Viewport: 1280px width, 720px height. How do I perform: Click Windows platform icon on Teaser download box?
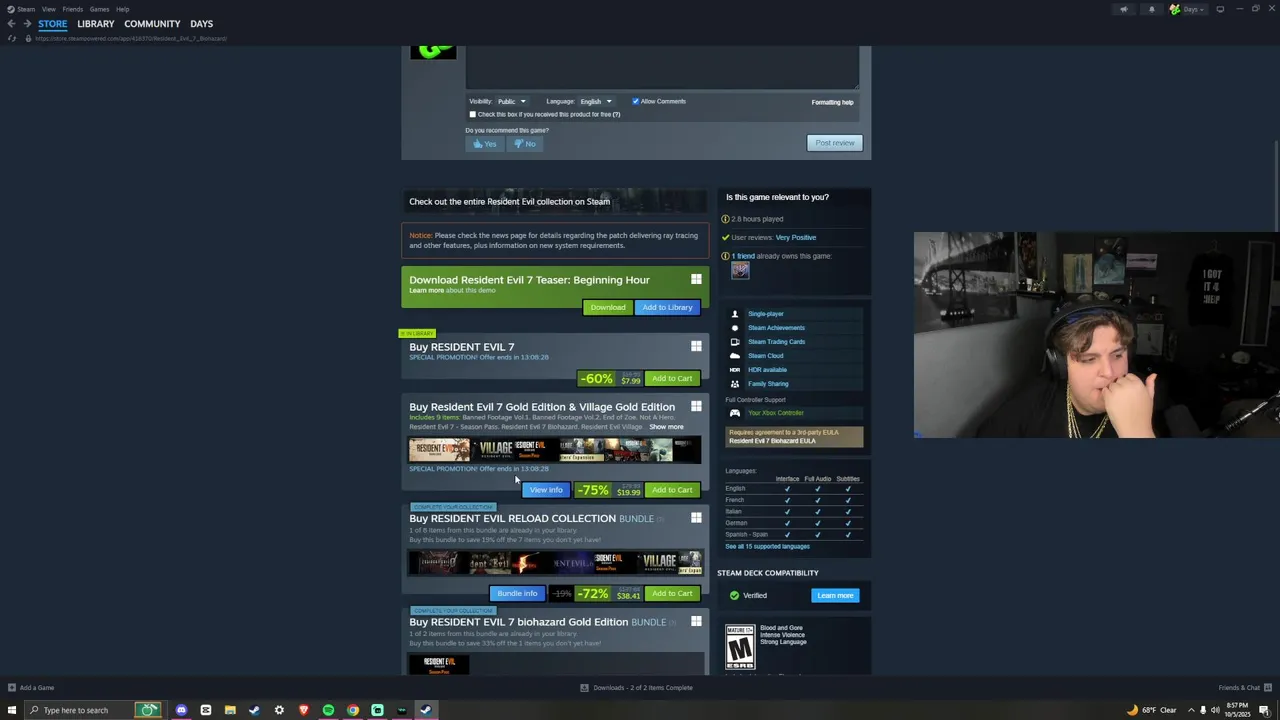click(x=696, y=280)
